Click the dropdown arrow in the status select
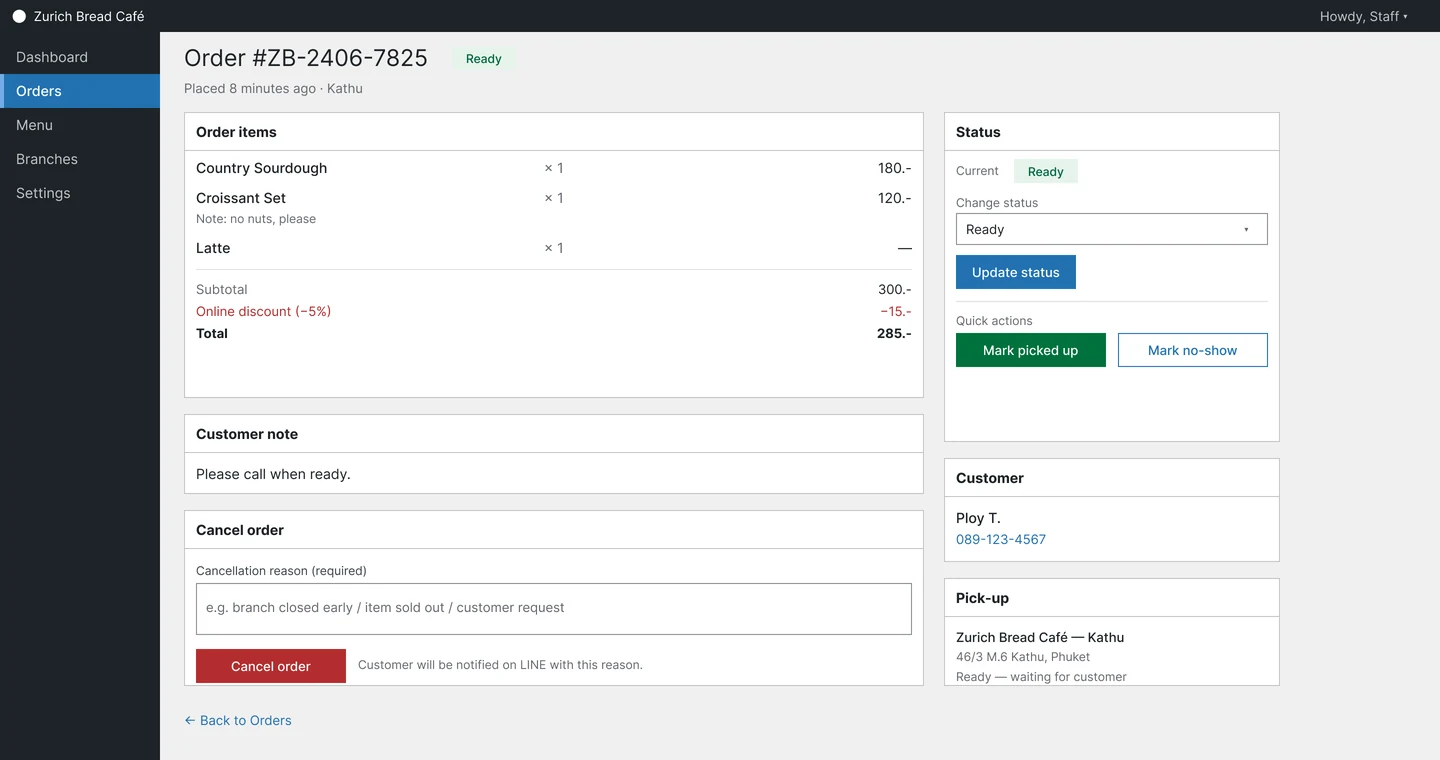Image resolution: width=1440 pixels, height=760 pixels. coord(1246,229)
